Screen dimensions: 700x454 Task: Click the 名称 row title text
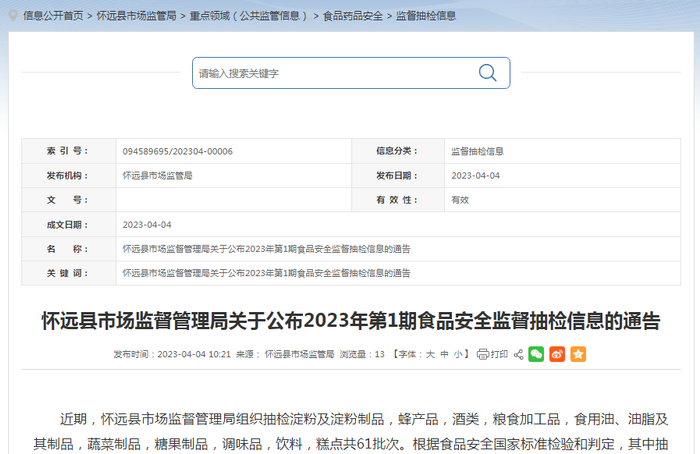[x=267, y=249]
